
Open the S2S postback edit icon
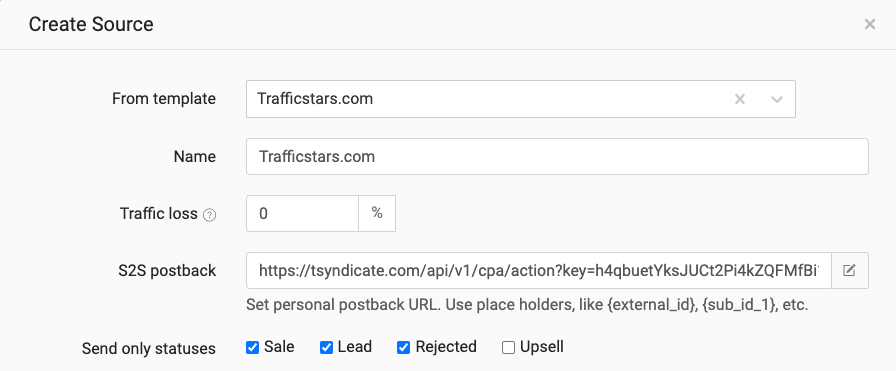tap(850, 270)
